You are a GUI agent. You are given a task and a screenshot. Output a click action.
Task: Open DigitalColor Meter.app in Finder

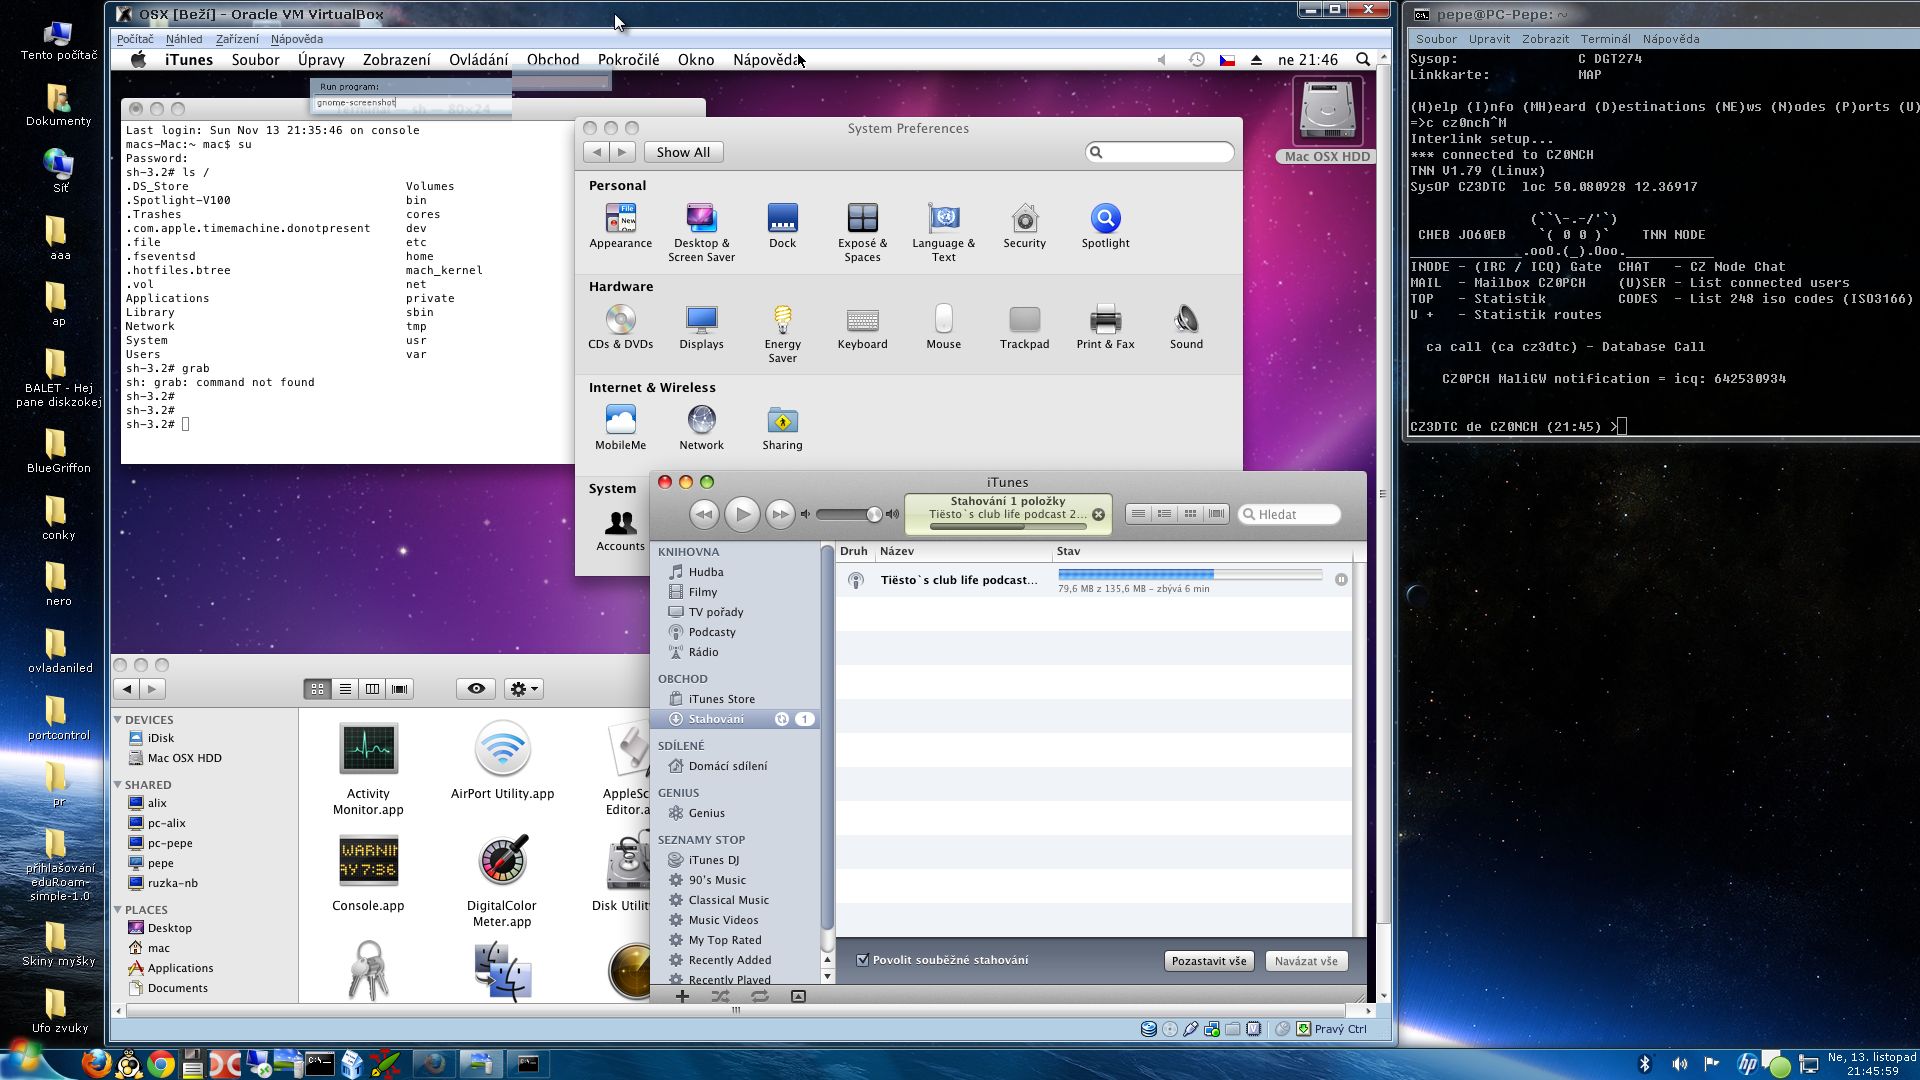(502, 881)
